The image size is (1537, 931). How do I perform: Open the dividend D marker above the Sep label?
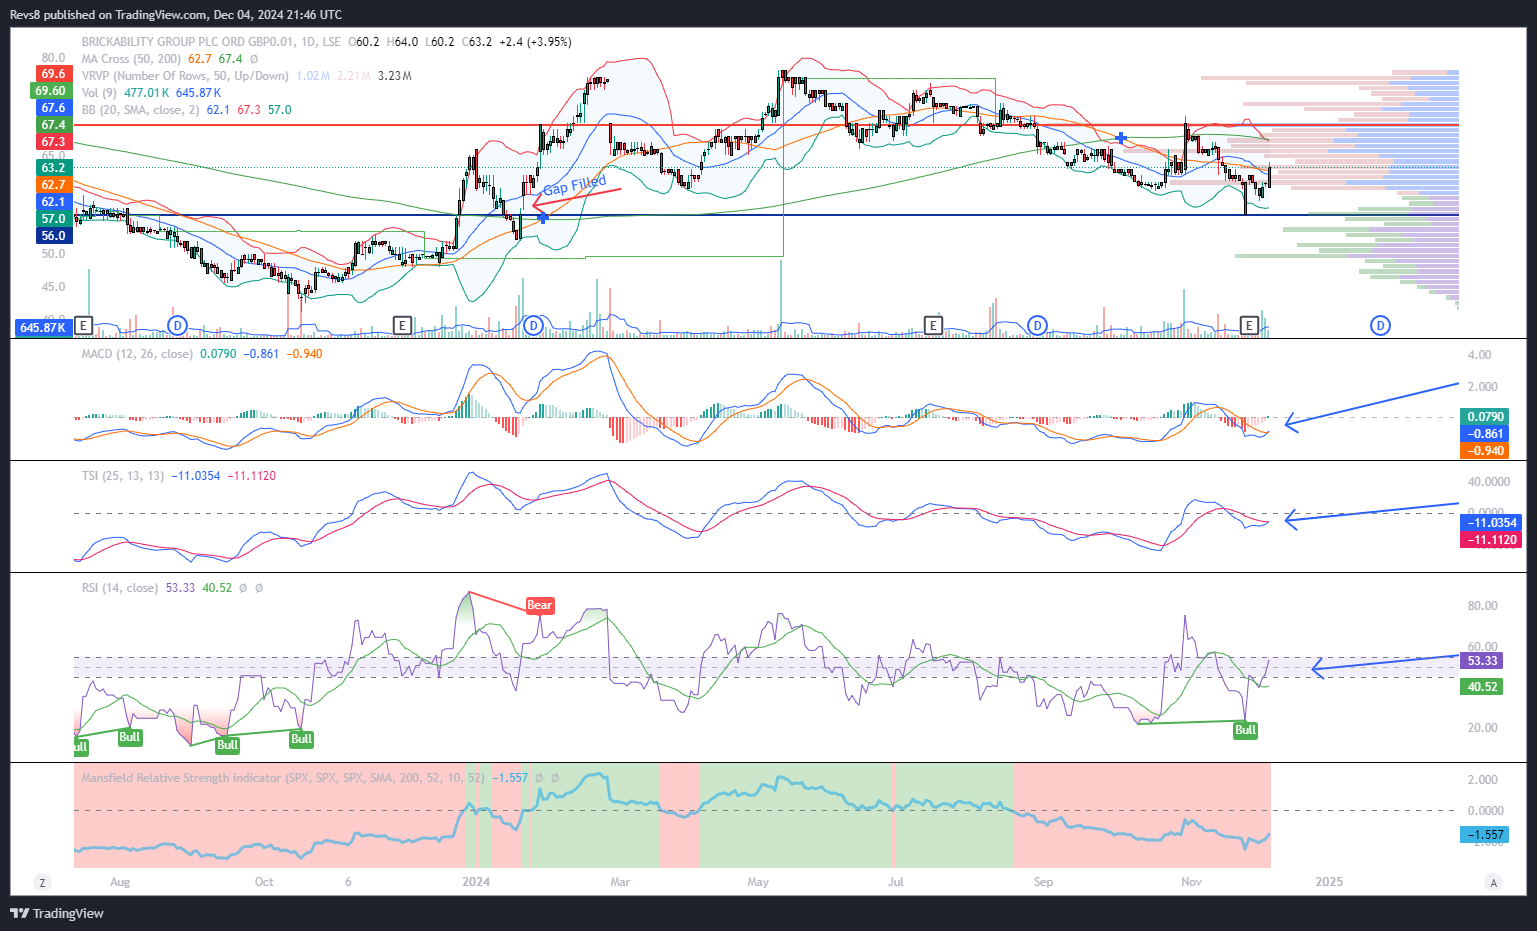1038,325
